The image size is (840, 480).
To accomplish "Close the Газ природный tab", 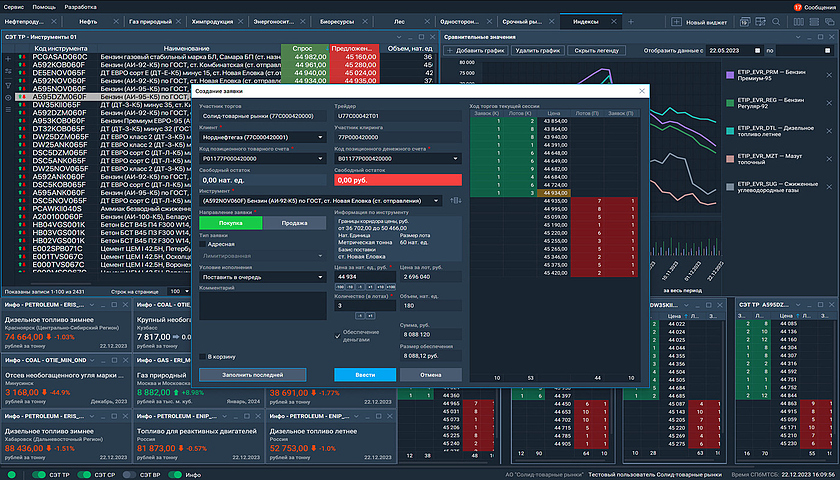I will tap(177, 21).
